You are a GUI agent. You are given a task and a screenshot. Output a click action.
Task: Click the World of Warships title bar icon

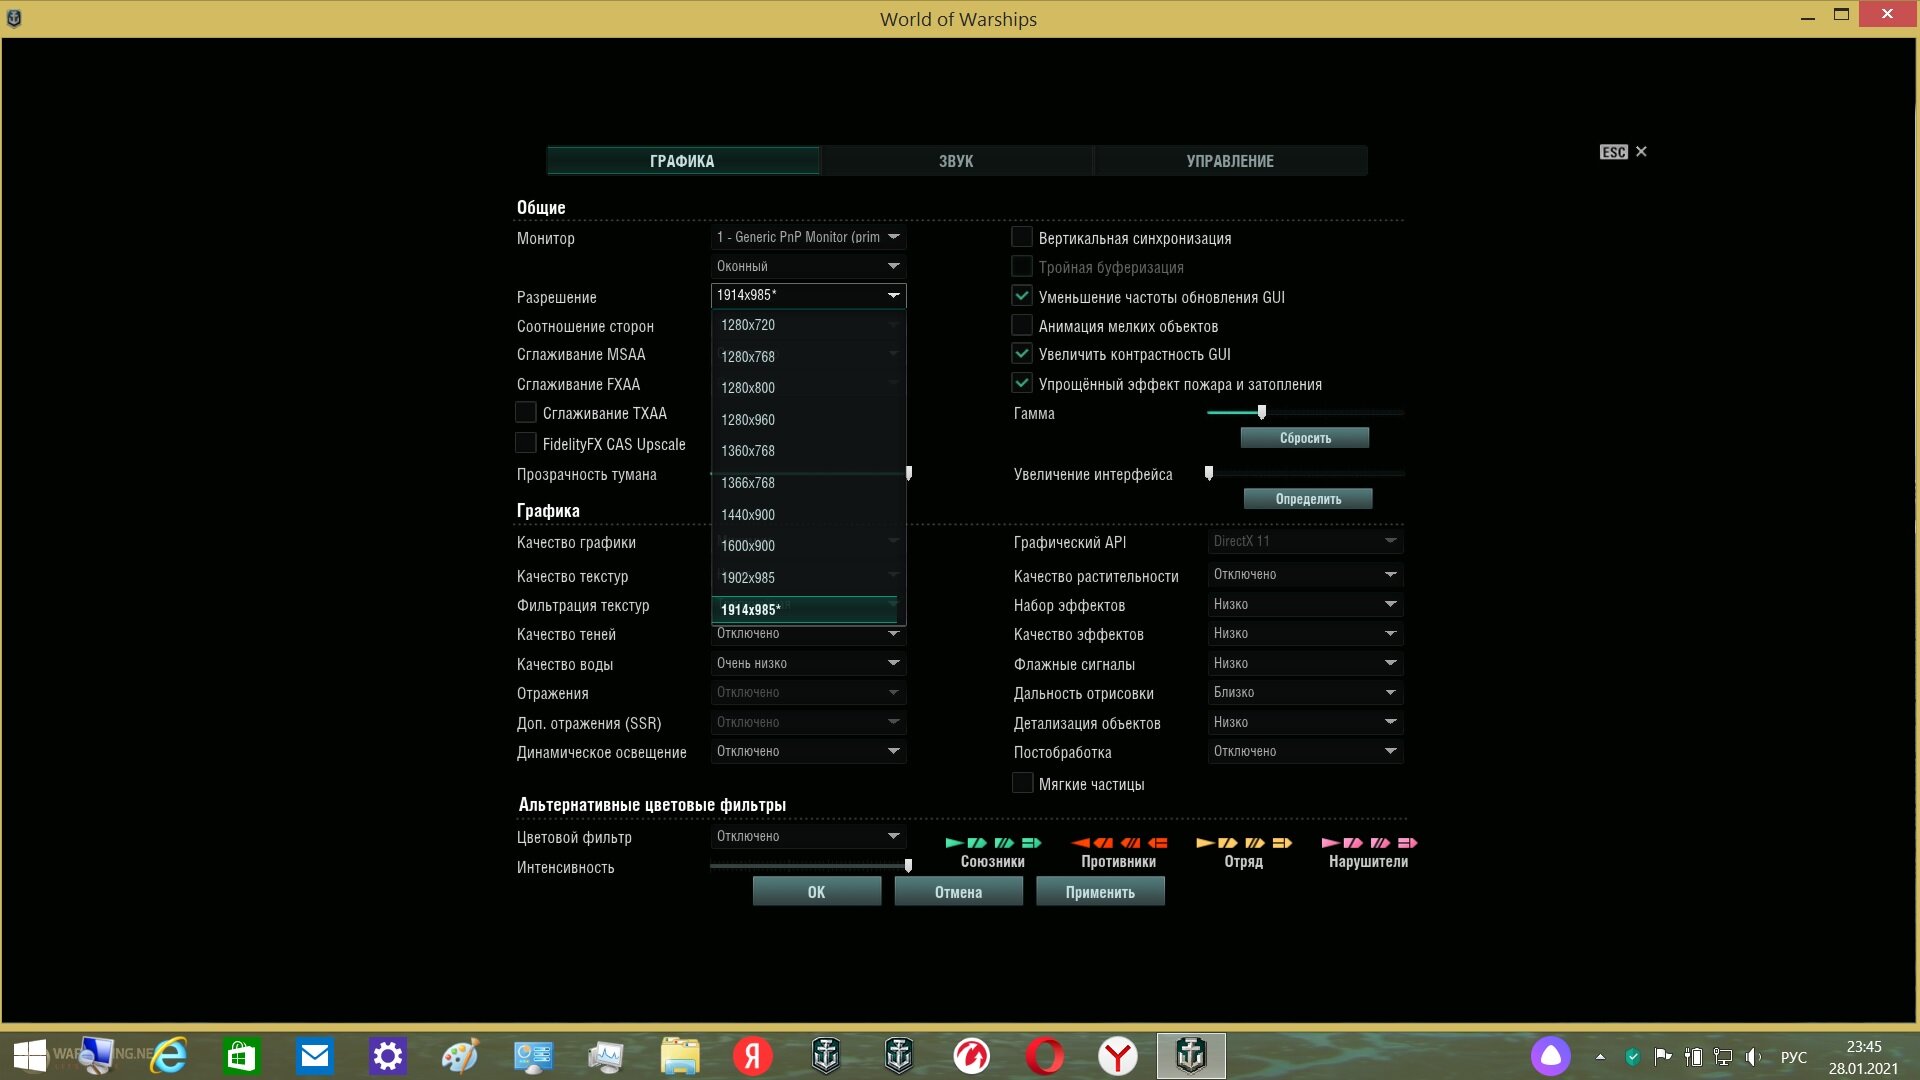[x=14, y=18]
